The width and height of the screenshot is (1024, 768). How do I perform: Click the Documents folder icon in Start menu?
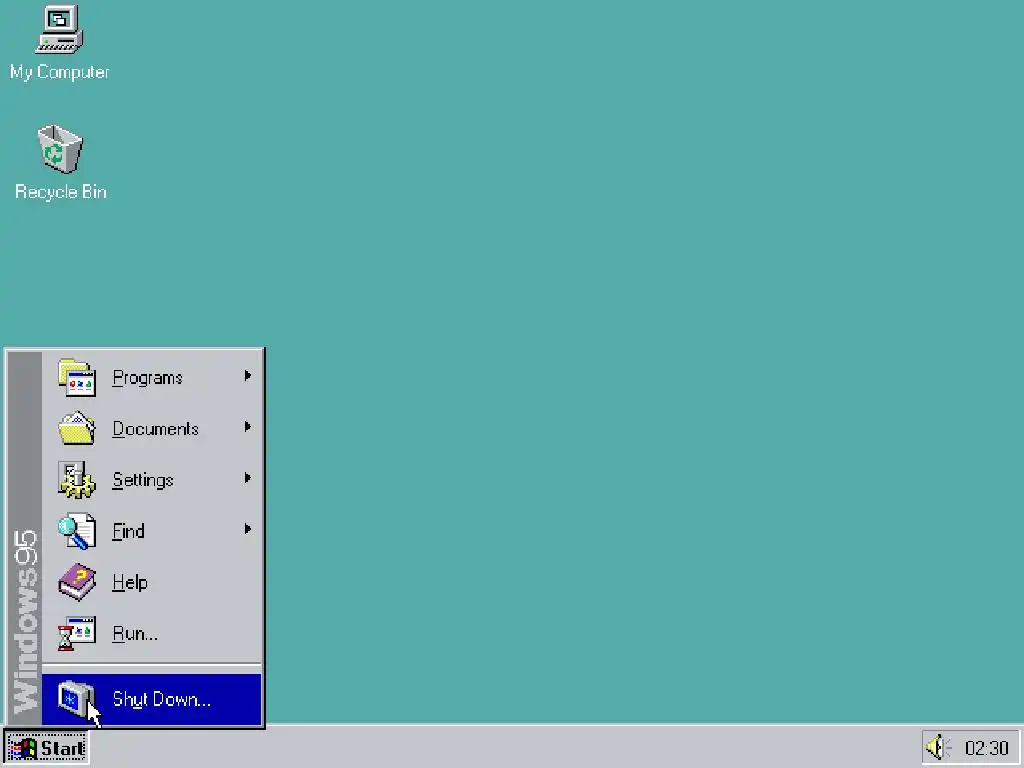[77, 428]
